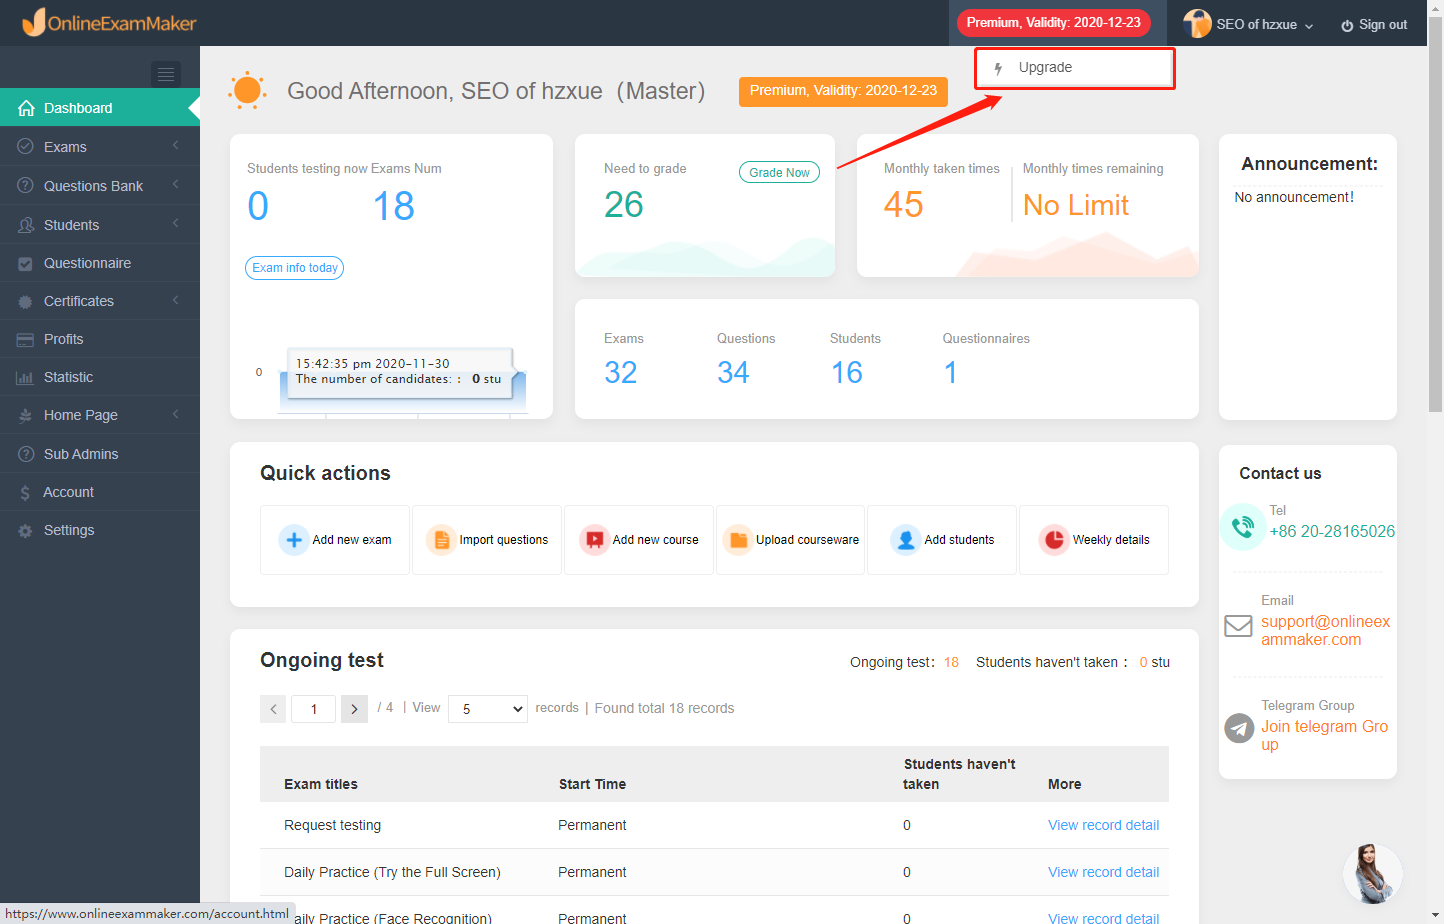This screenshot has height=924, width=1444.
Task: Click the Upload courseware folder icon
Action: (738, 540)
